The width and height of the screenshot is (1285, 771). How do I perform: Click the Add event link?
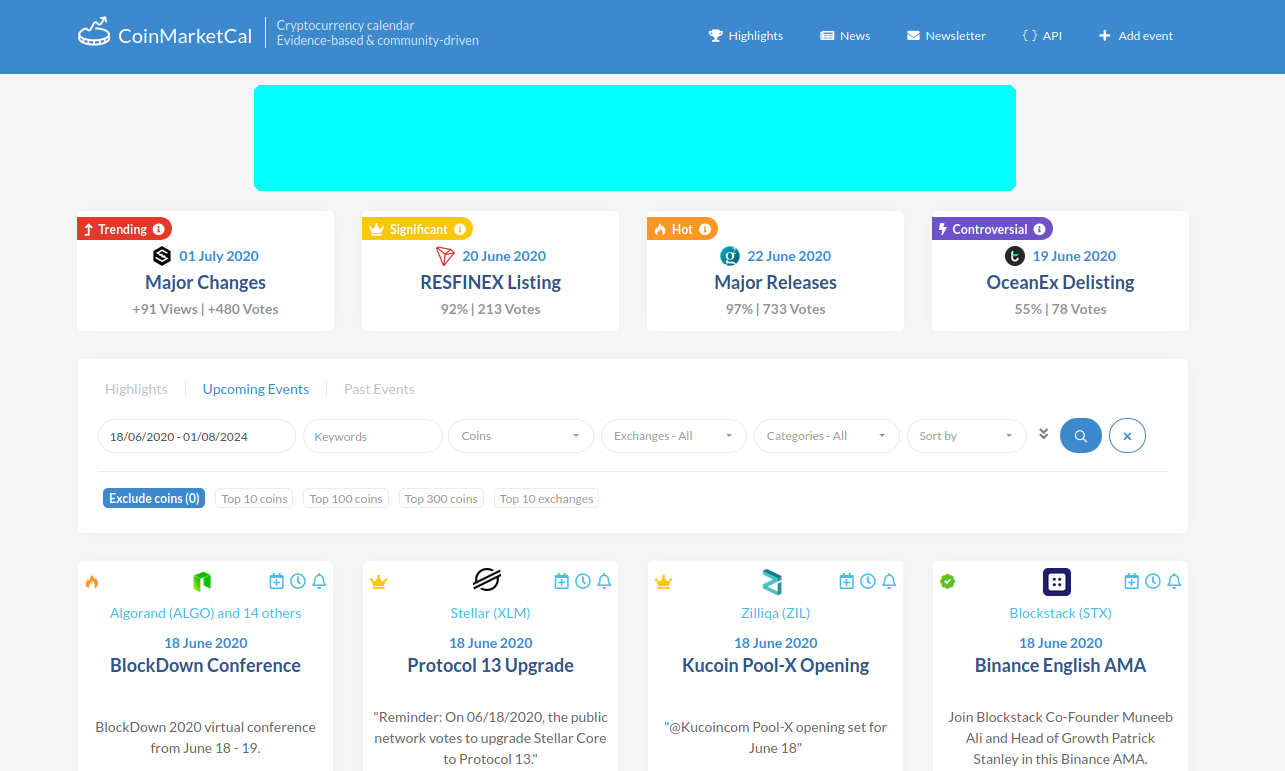point(1135,35)
